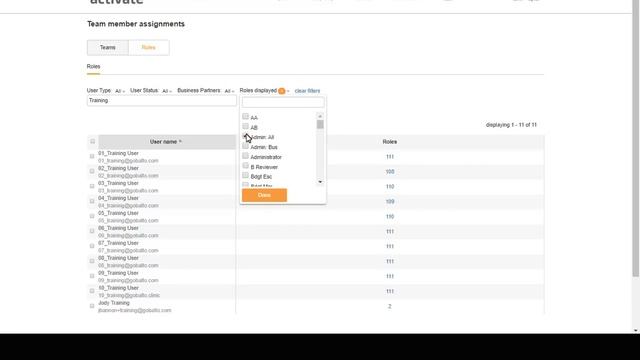
Task: Switch to the orange Roles tab button
Action: pos(149,47)
